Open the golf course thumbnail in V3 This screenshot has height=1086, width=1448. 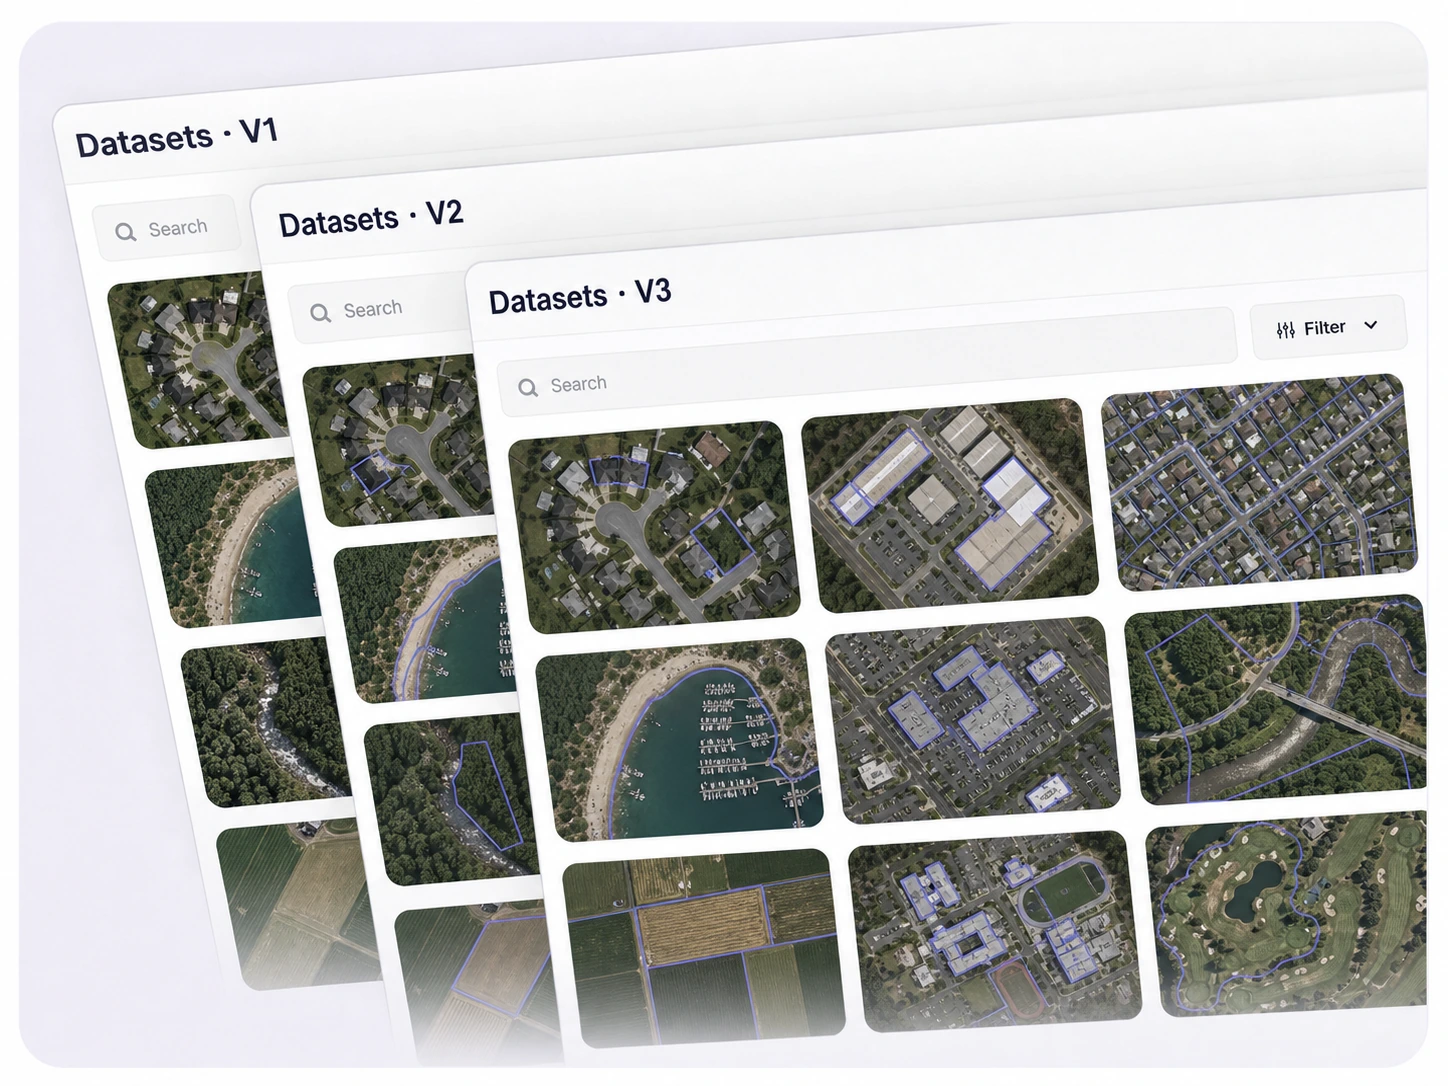pos(1288,914)
